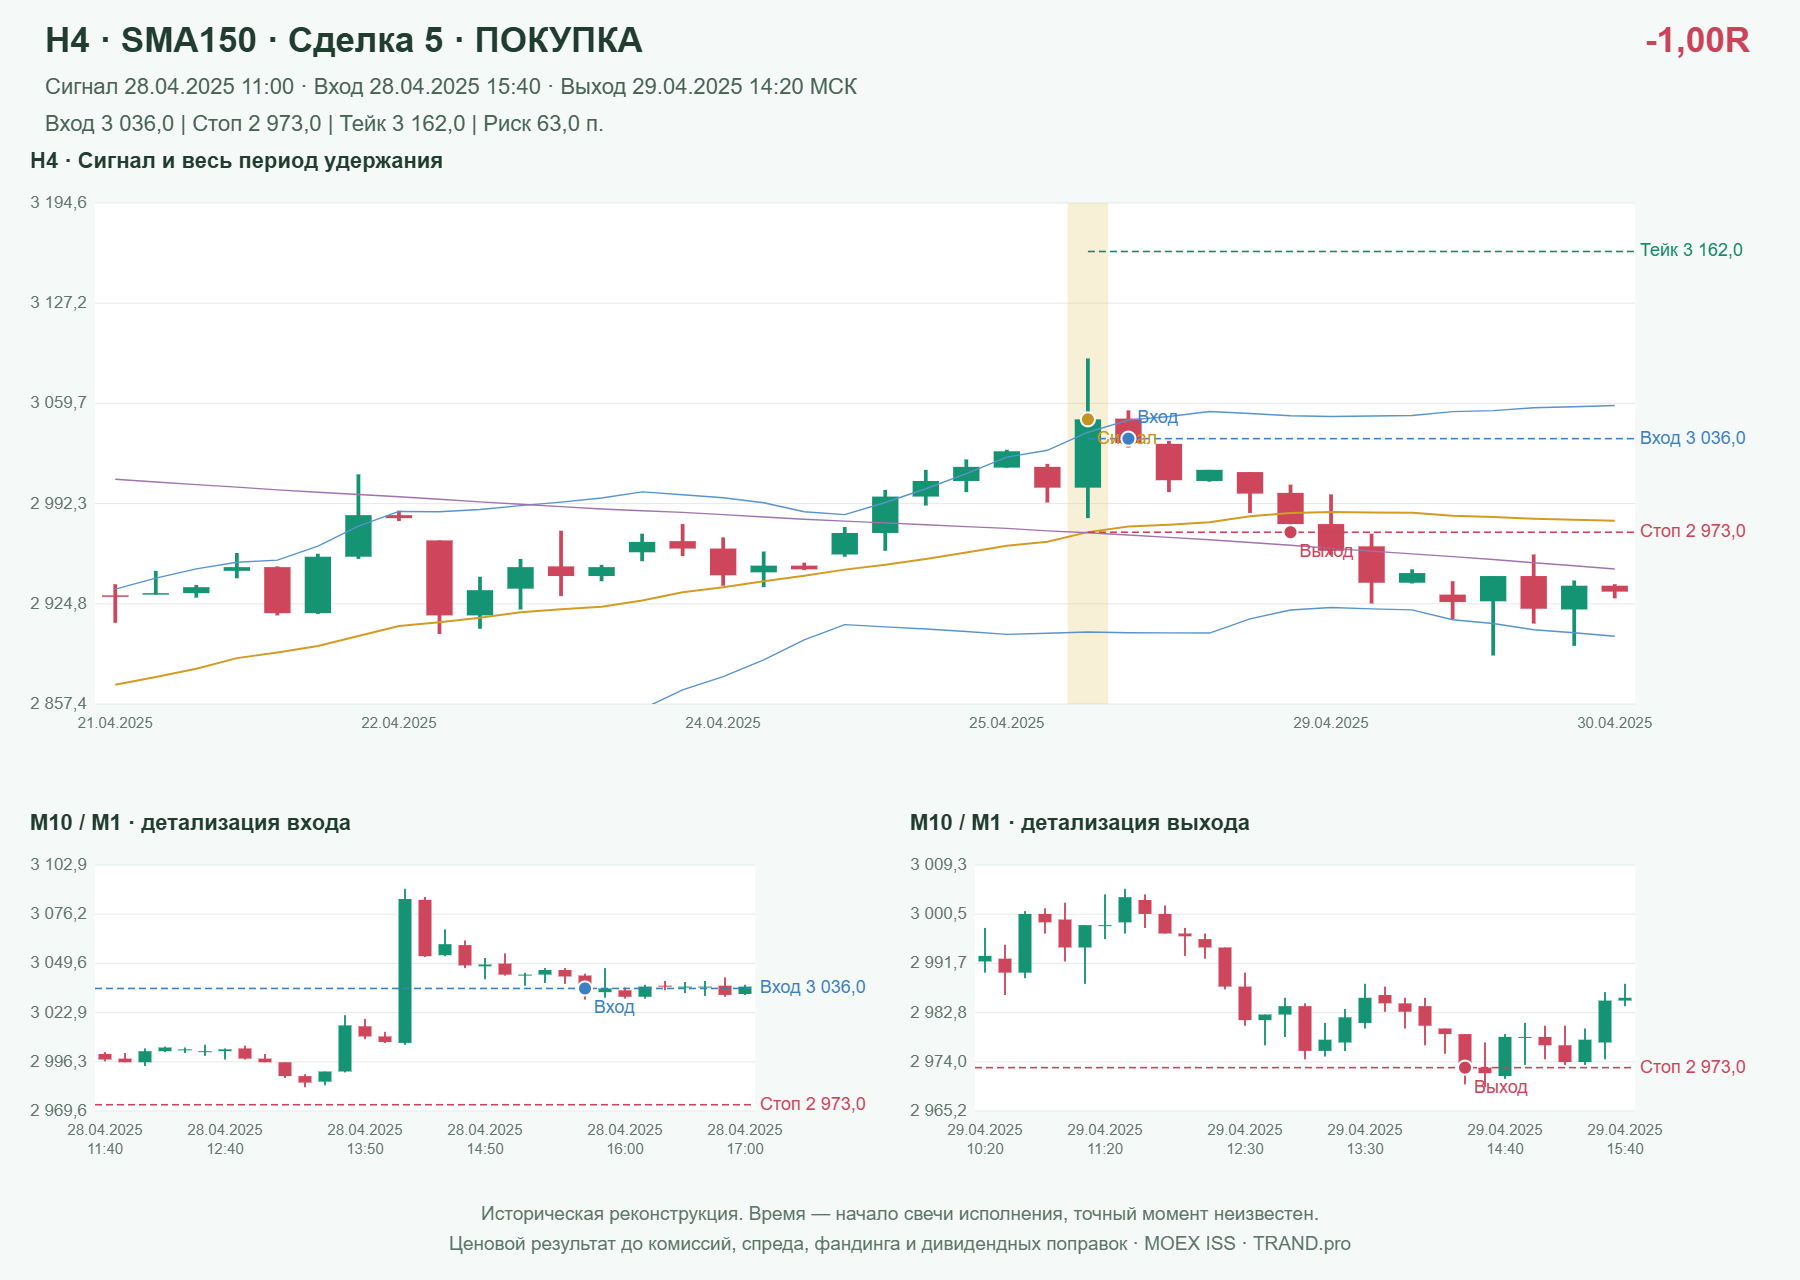1800x1280 pixels.
Task: Click the H4 axis date label 22.04.2025
Action: tap(398, 723)
